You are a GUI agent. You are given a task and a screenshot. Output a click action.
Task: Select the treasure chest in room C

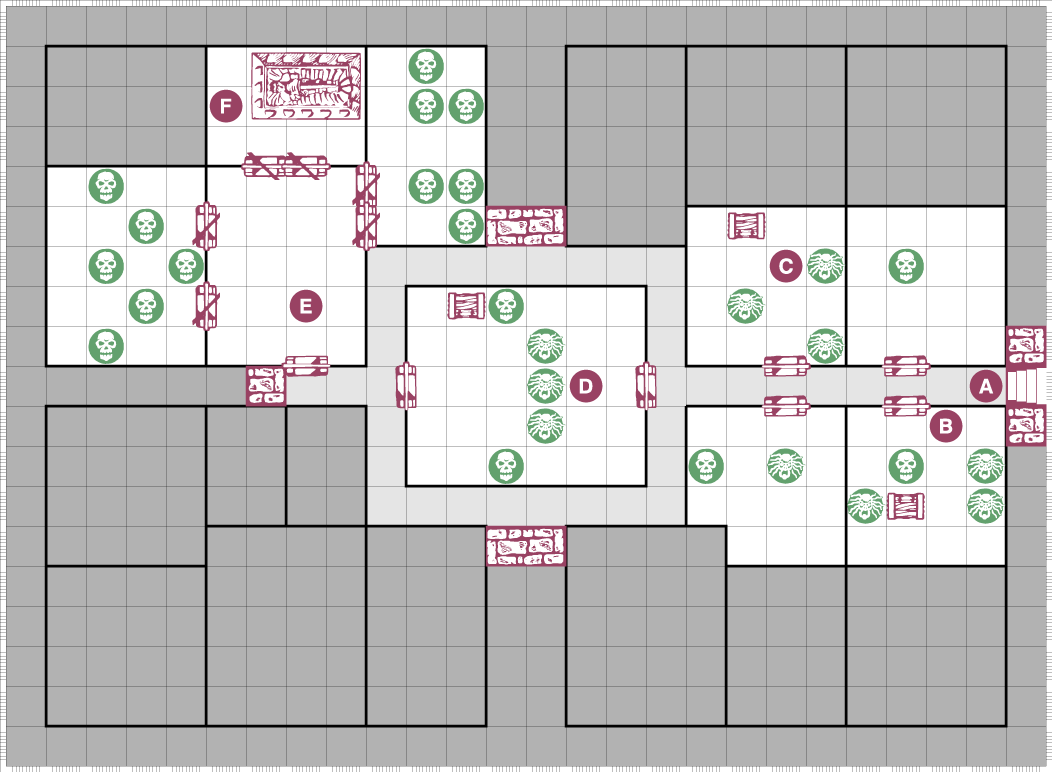(x=746, y=226)
